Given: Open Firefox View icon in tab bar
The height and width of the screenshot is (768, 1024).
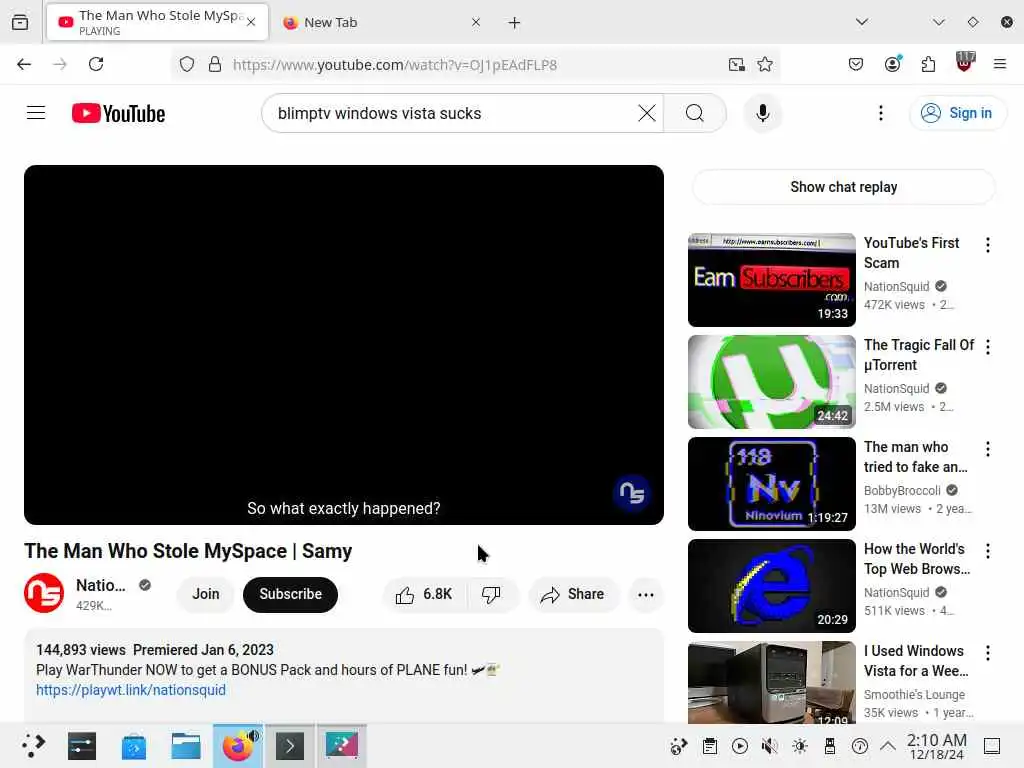Looking at the screenshot, I should (20, 22).
